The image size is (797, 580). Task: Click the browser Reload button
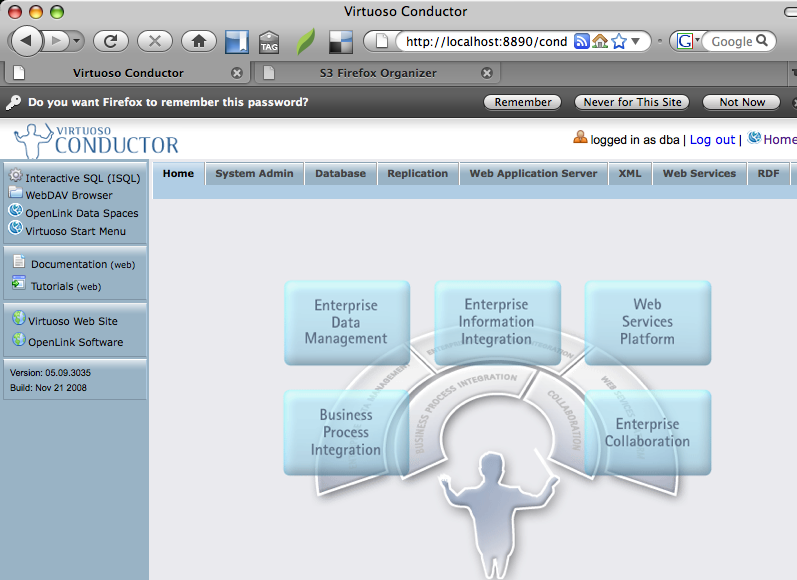point(110,41)
